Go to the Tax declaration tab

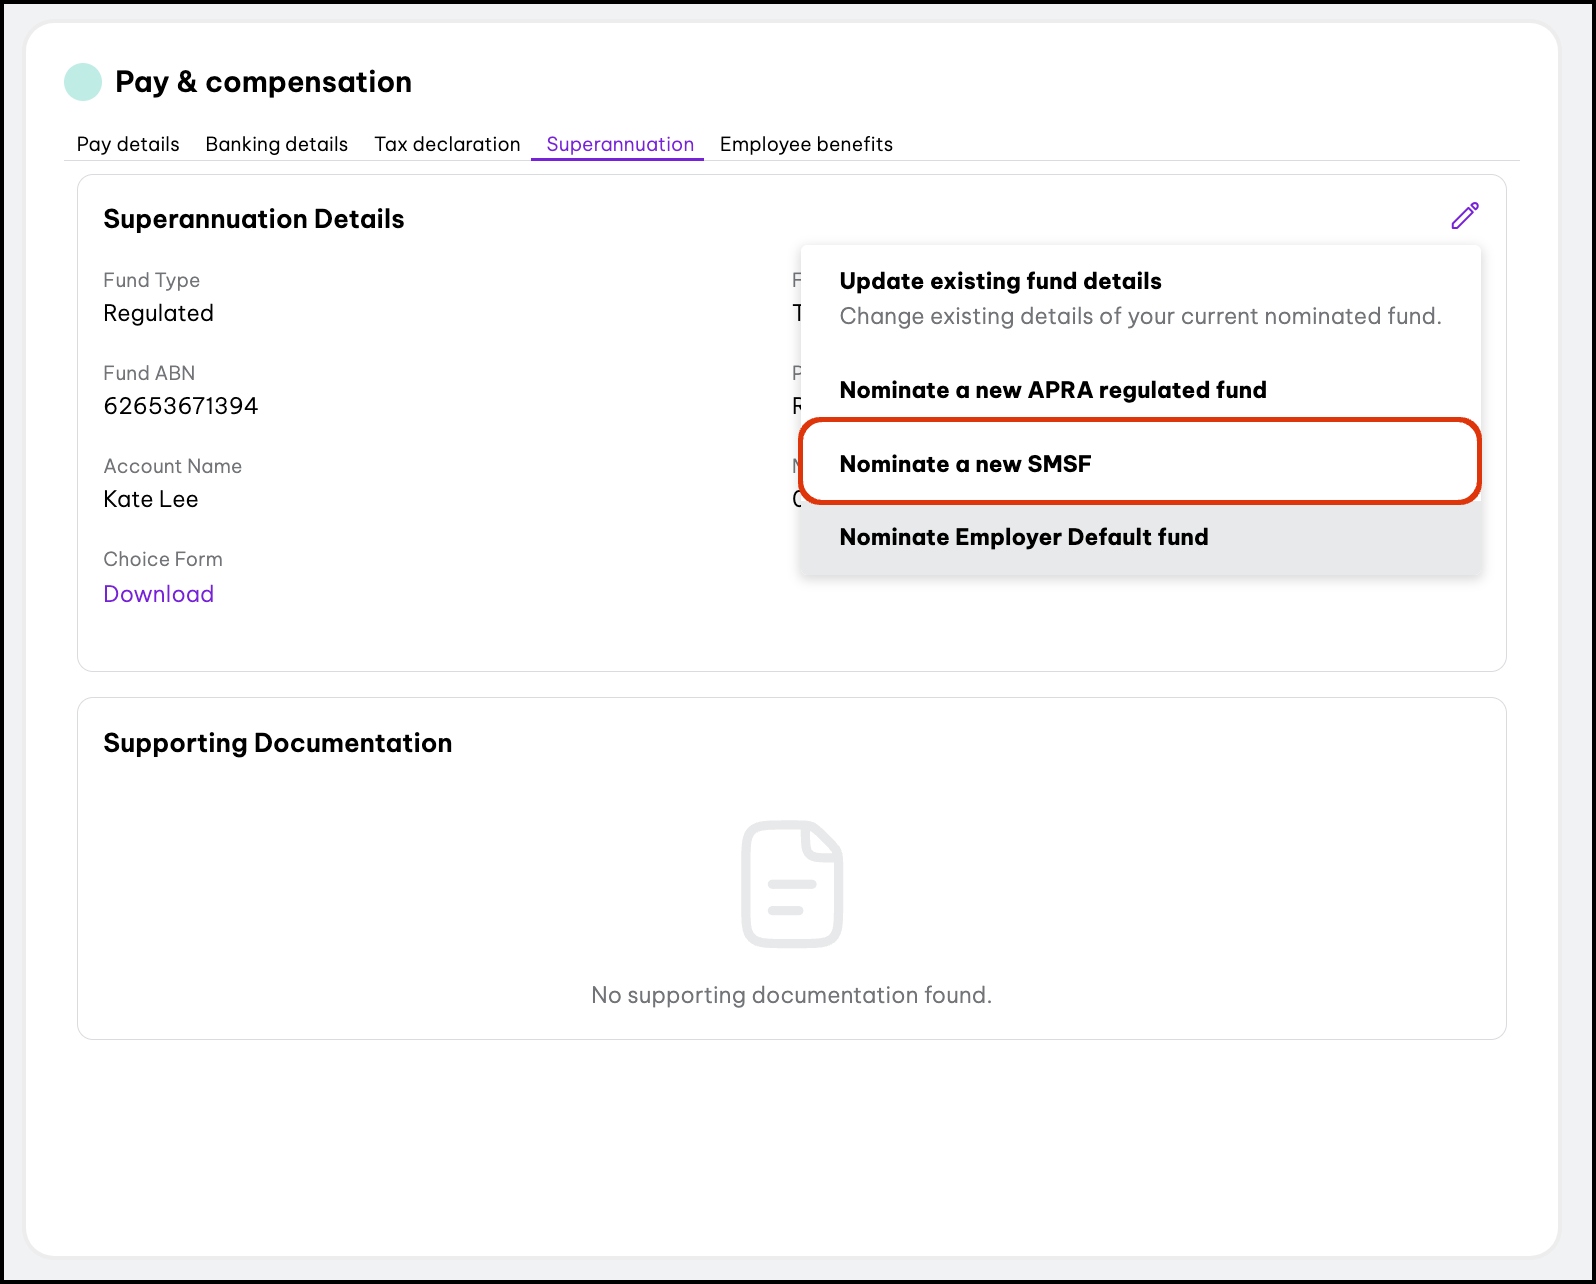(447, 144)
